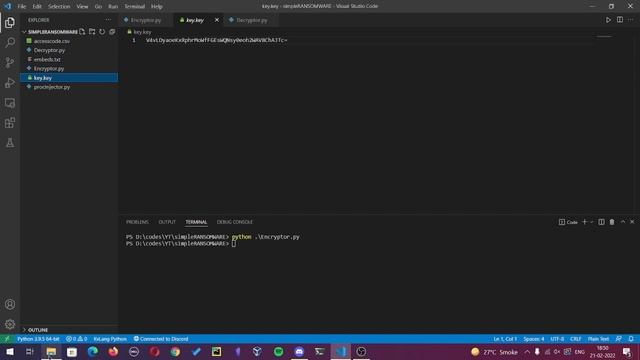
Task: Open the View menu
Action: tap(82, 6)
